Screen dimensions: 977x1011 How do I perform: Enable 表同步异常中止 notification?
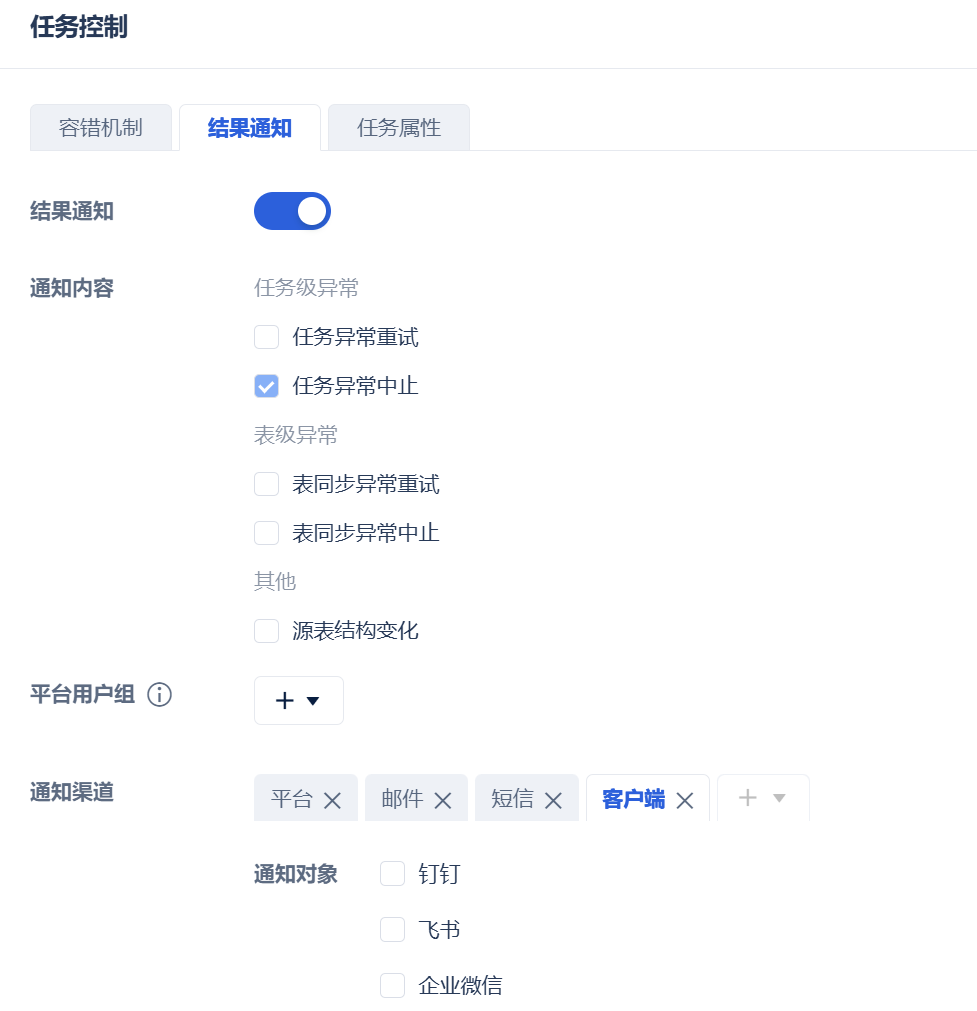click(x=266, y=532)
